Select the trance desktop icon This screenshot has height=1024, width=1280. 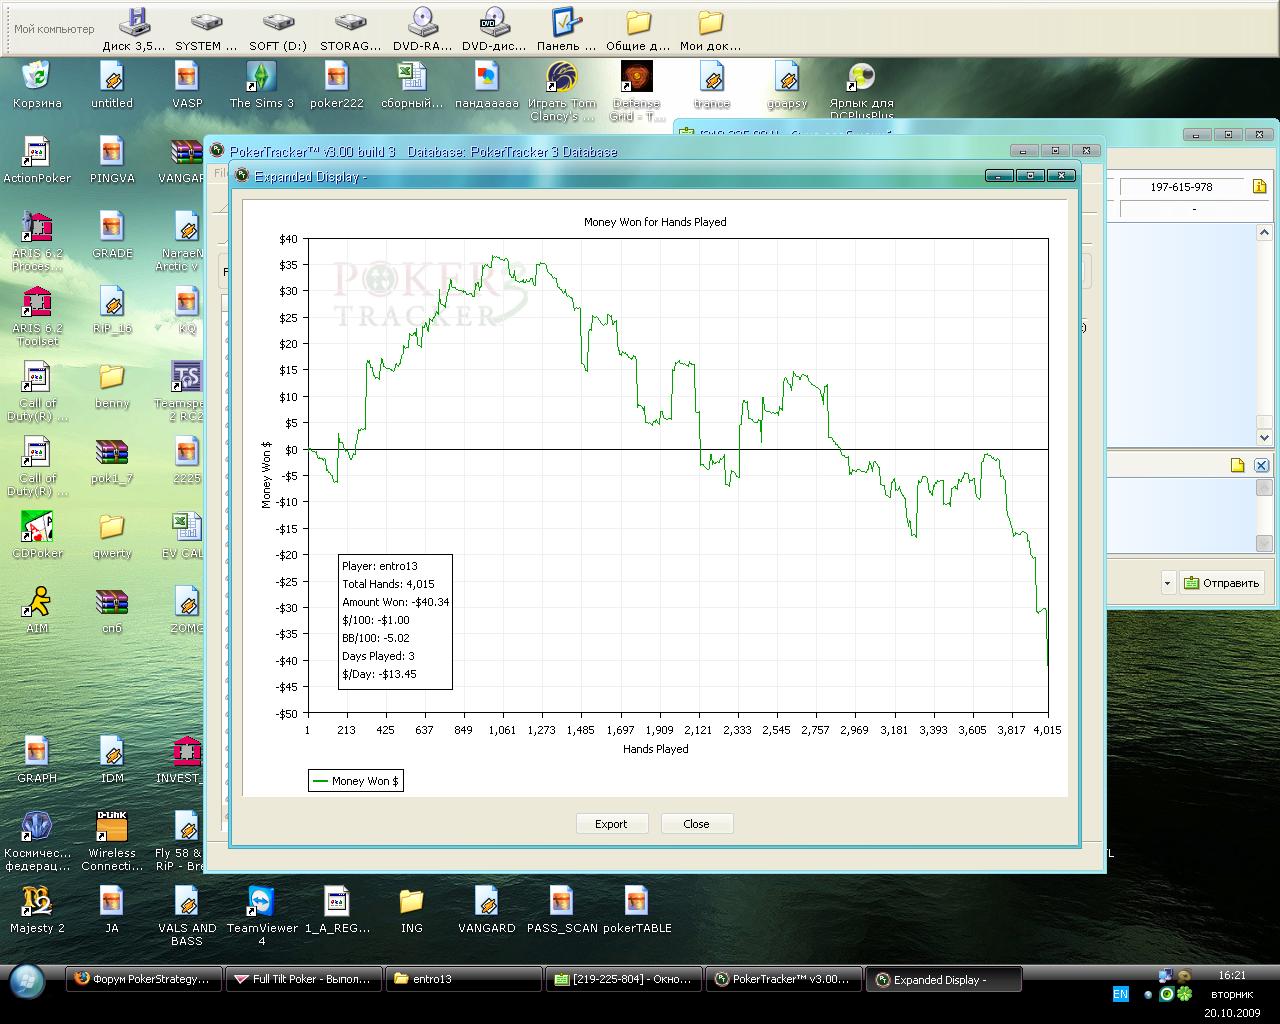click(x=712, y=85)
